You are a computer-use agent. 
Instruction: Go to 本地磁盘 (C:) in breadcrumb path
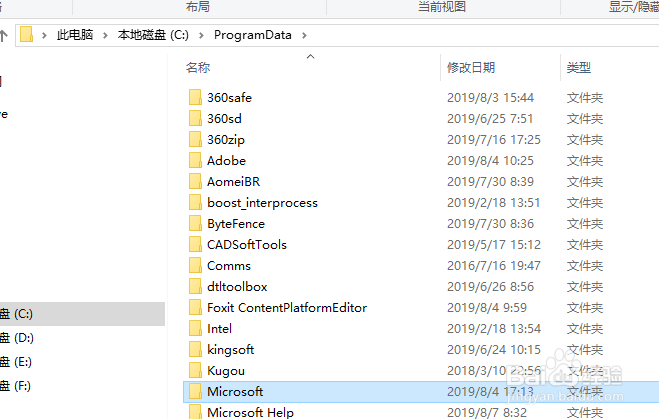153,35
